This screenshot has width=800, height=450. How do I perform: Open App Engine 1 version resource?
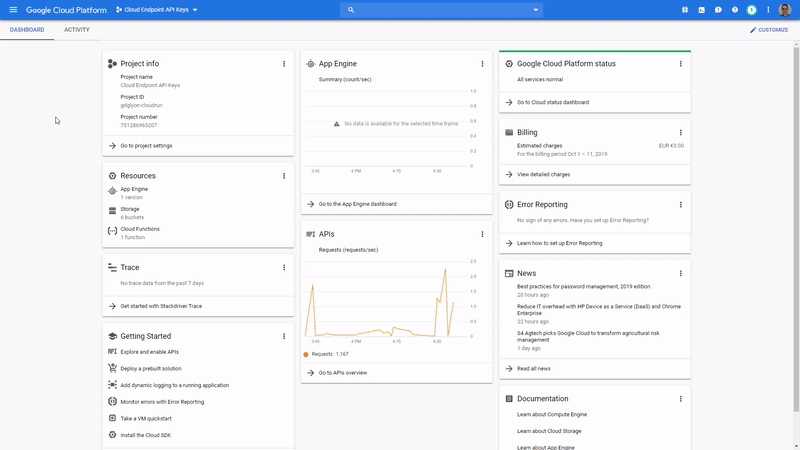coord(134,193)
